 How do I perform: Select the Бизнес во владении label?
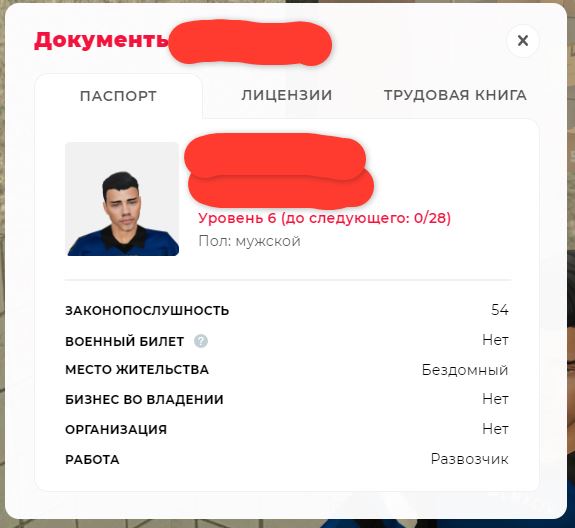(x=144, y=400)
